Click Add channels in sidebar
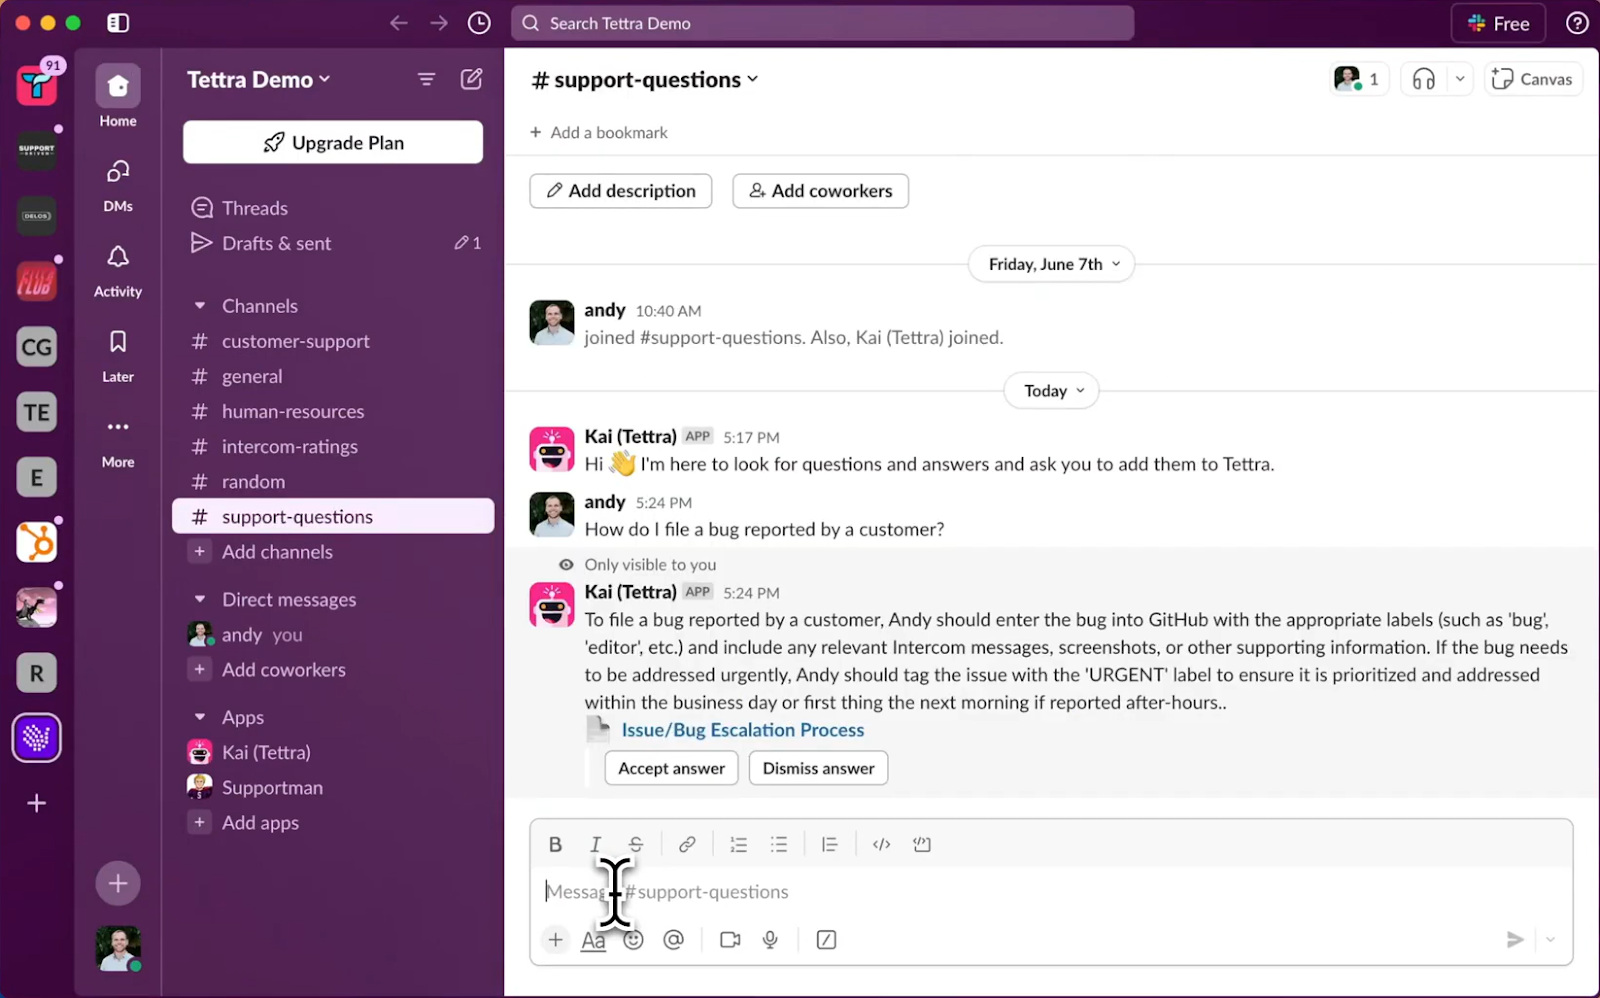 click(333, 552)
